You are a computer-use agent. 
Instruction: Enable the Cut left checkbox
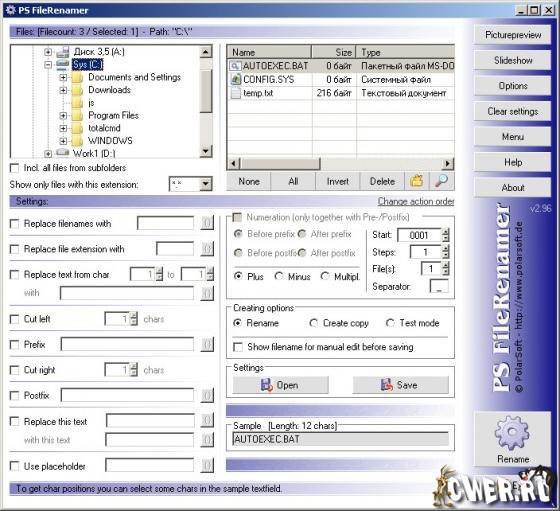[14, 319]
